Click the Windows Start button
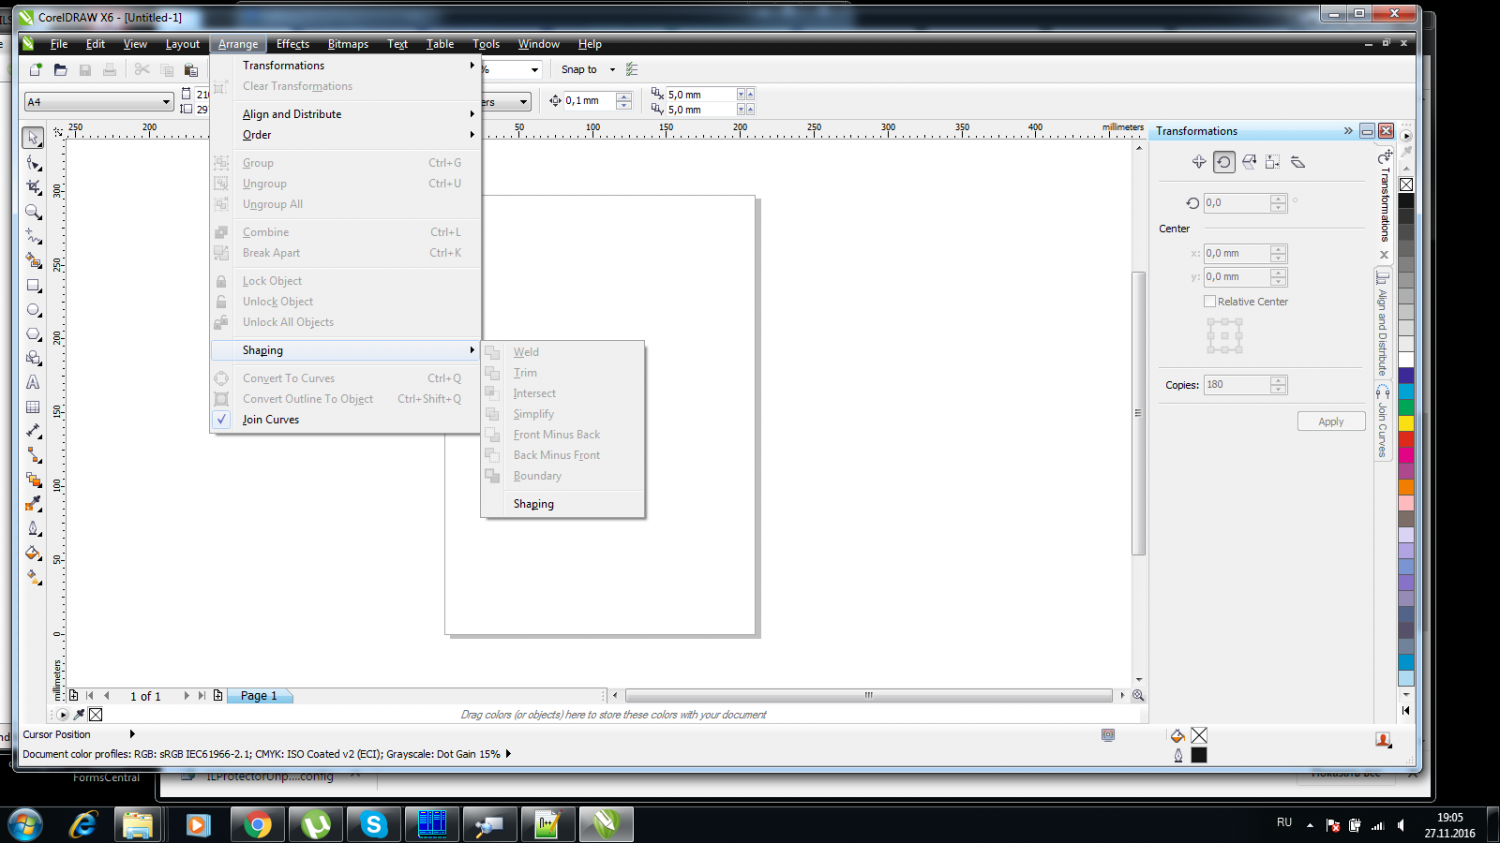 pos(25,825)
